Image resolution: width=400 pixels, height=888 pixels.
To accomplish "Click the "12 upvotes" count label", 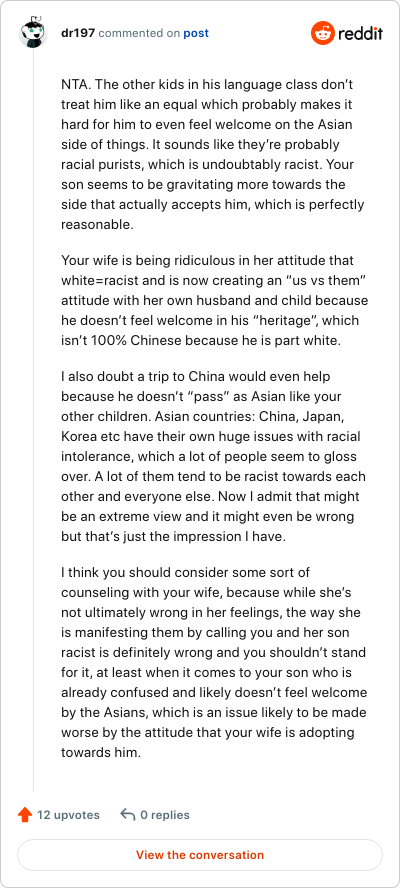I will pos(69,815).
